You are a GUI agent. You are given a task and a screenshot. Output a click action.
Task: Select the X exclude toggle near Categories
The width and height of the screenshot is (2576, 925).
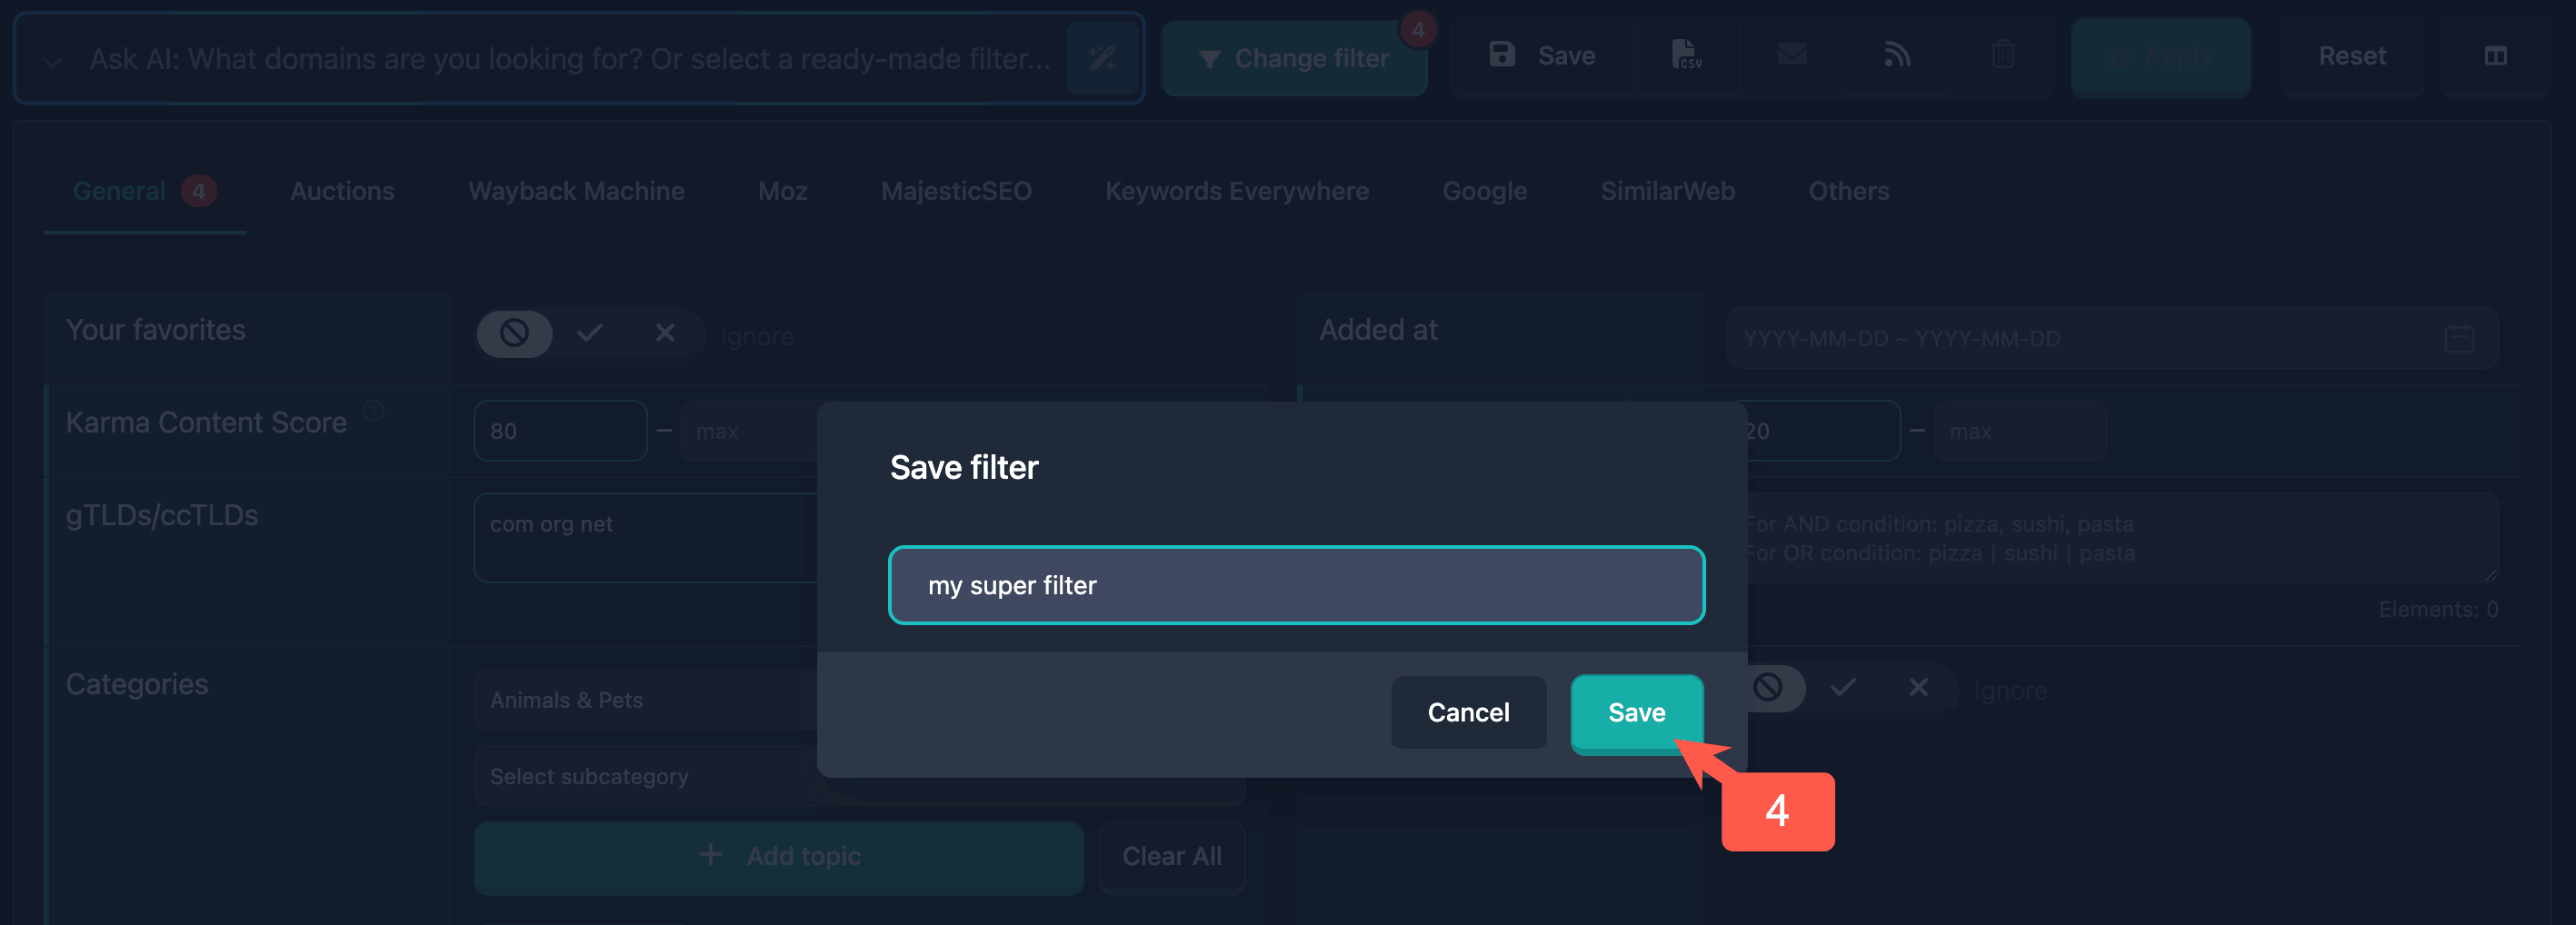point(1918,688)
